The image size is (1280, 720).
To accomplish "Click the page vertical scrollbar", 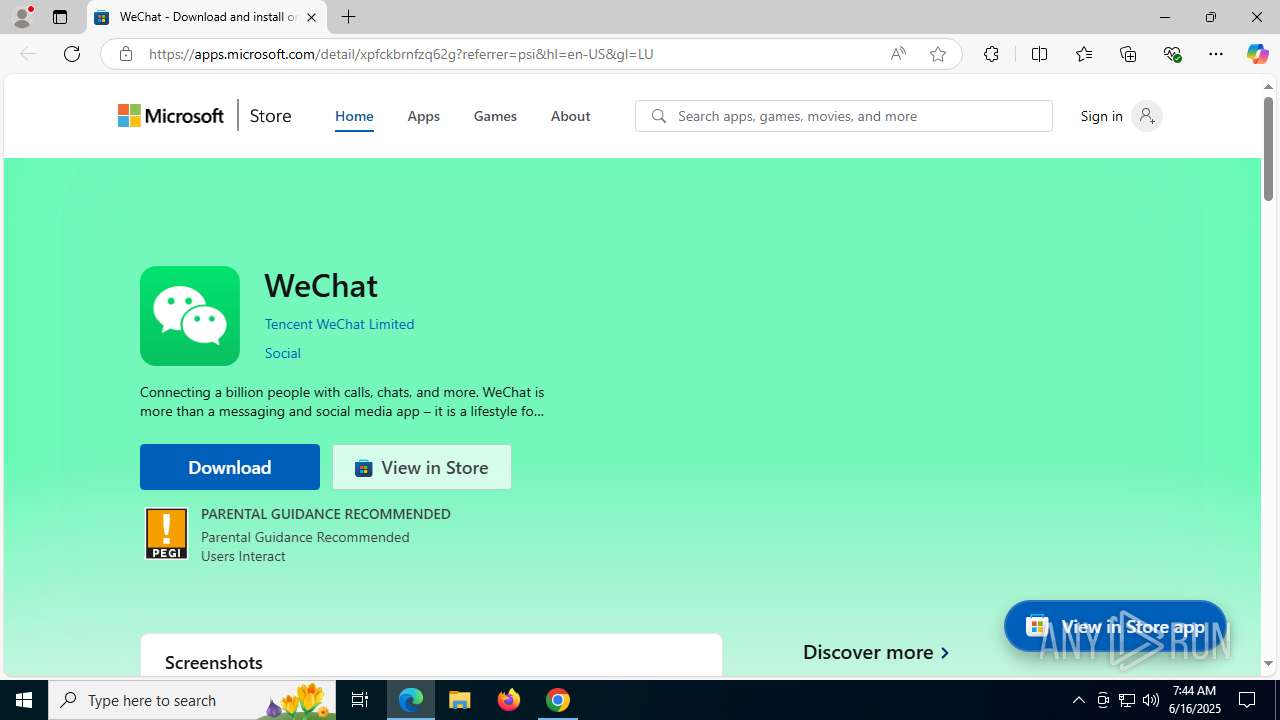I will (1269, 148).
